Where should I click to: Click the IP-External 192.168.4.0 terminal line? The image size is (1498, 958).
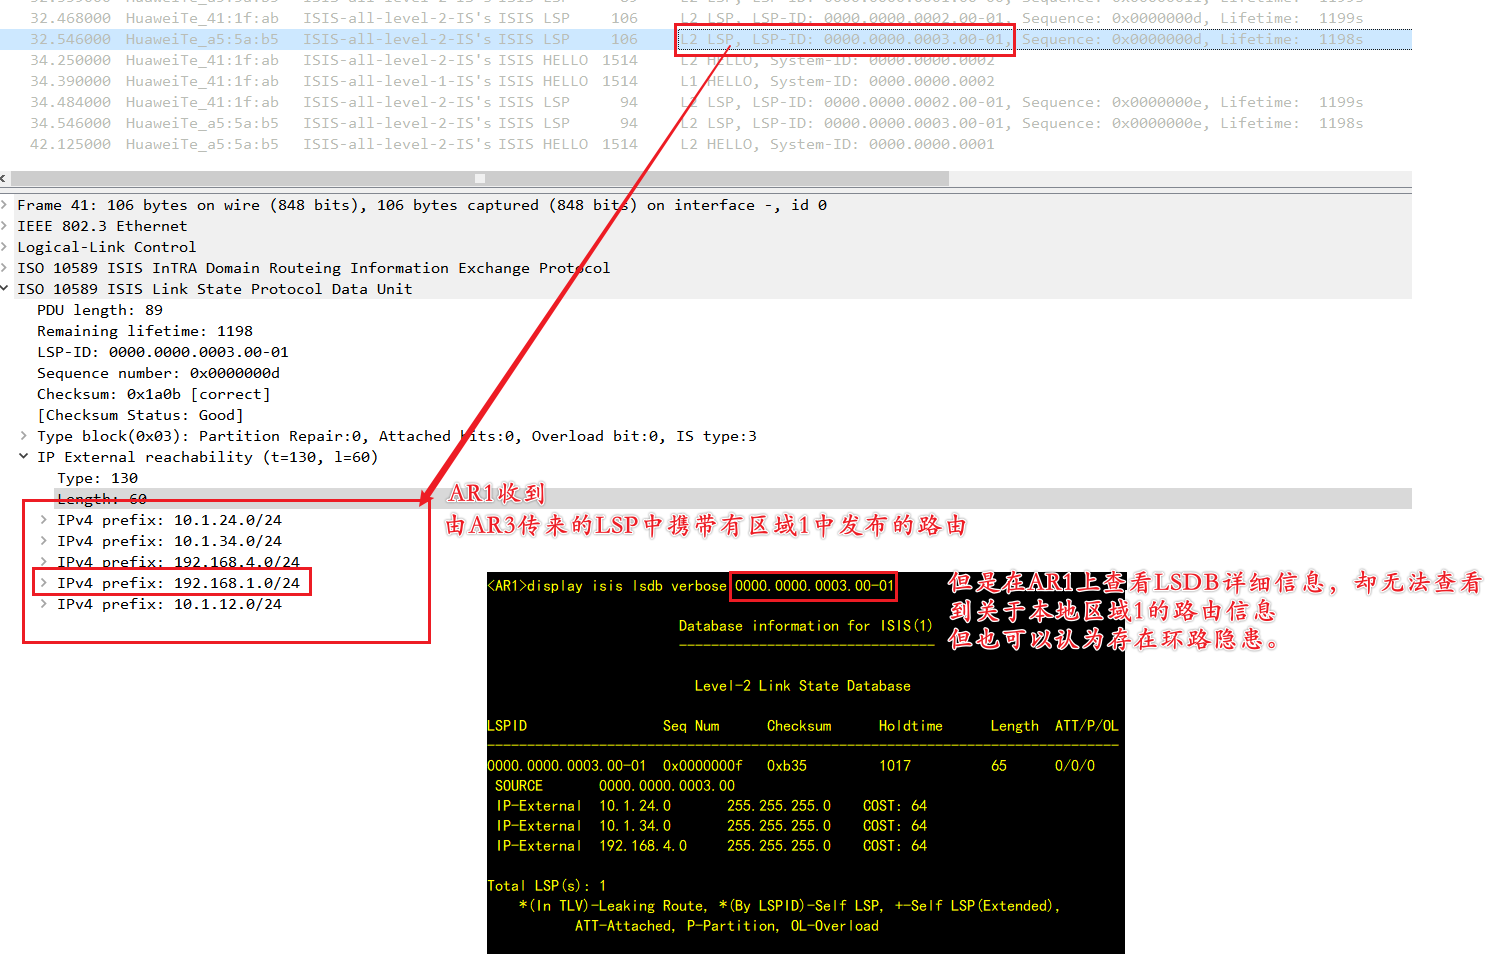point(711,846)
